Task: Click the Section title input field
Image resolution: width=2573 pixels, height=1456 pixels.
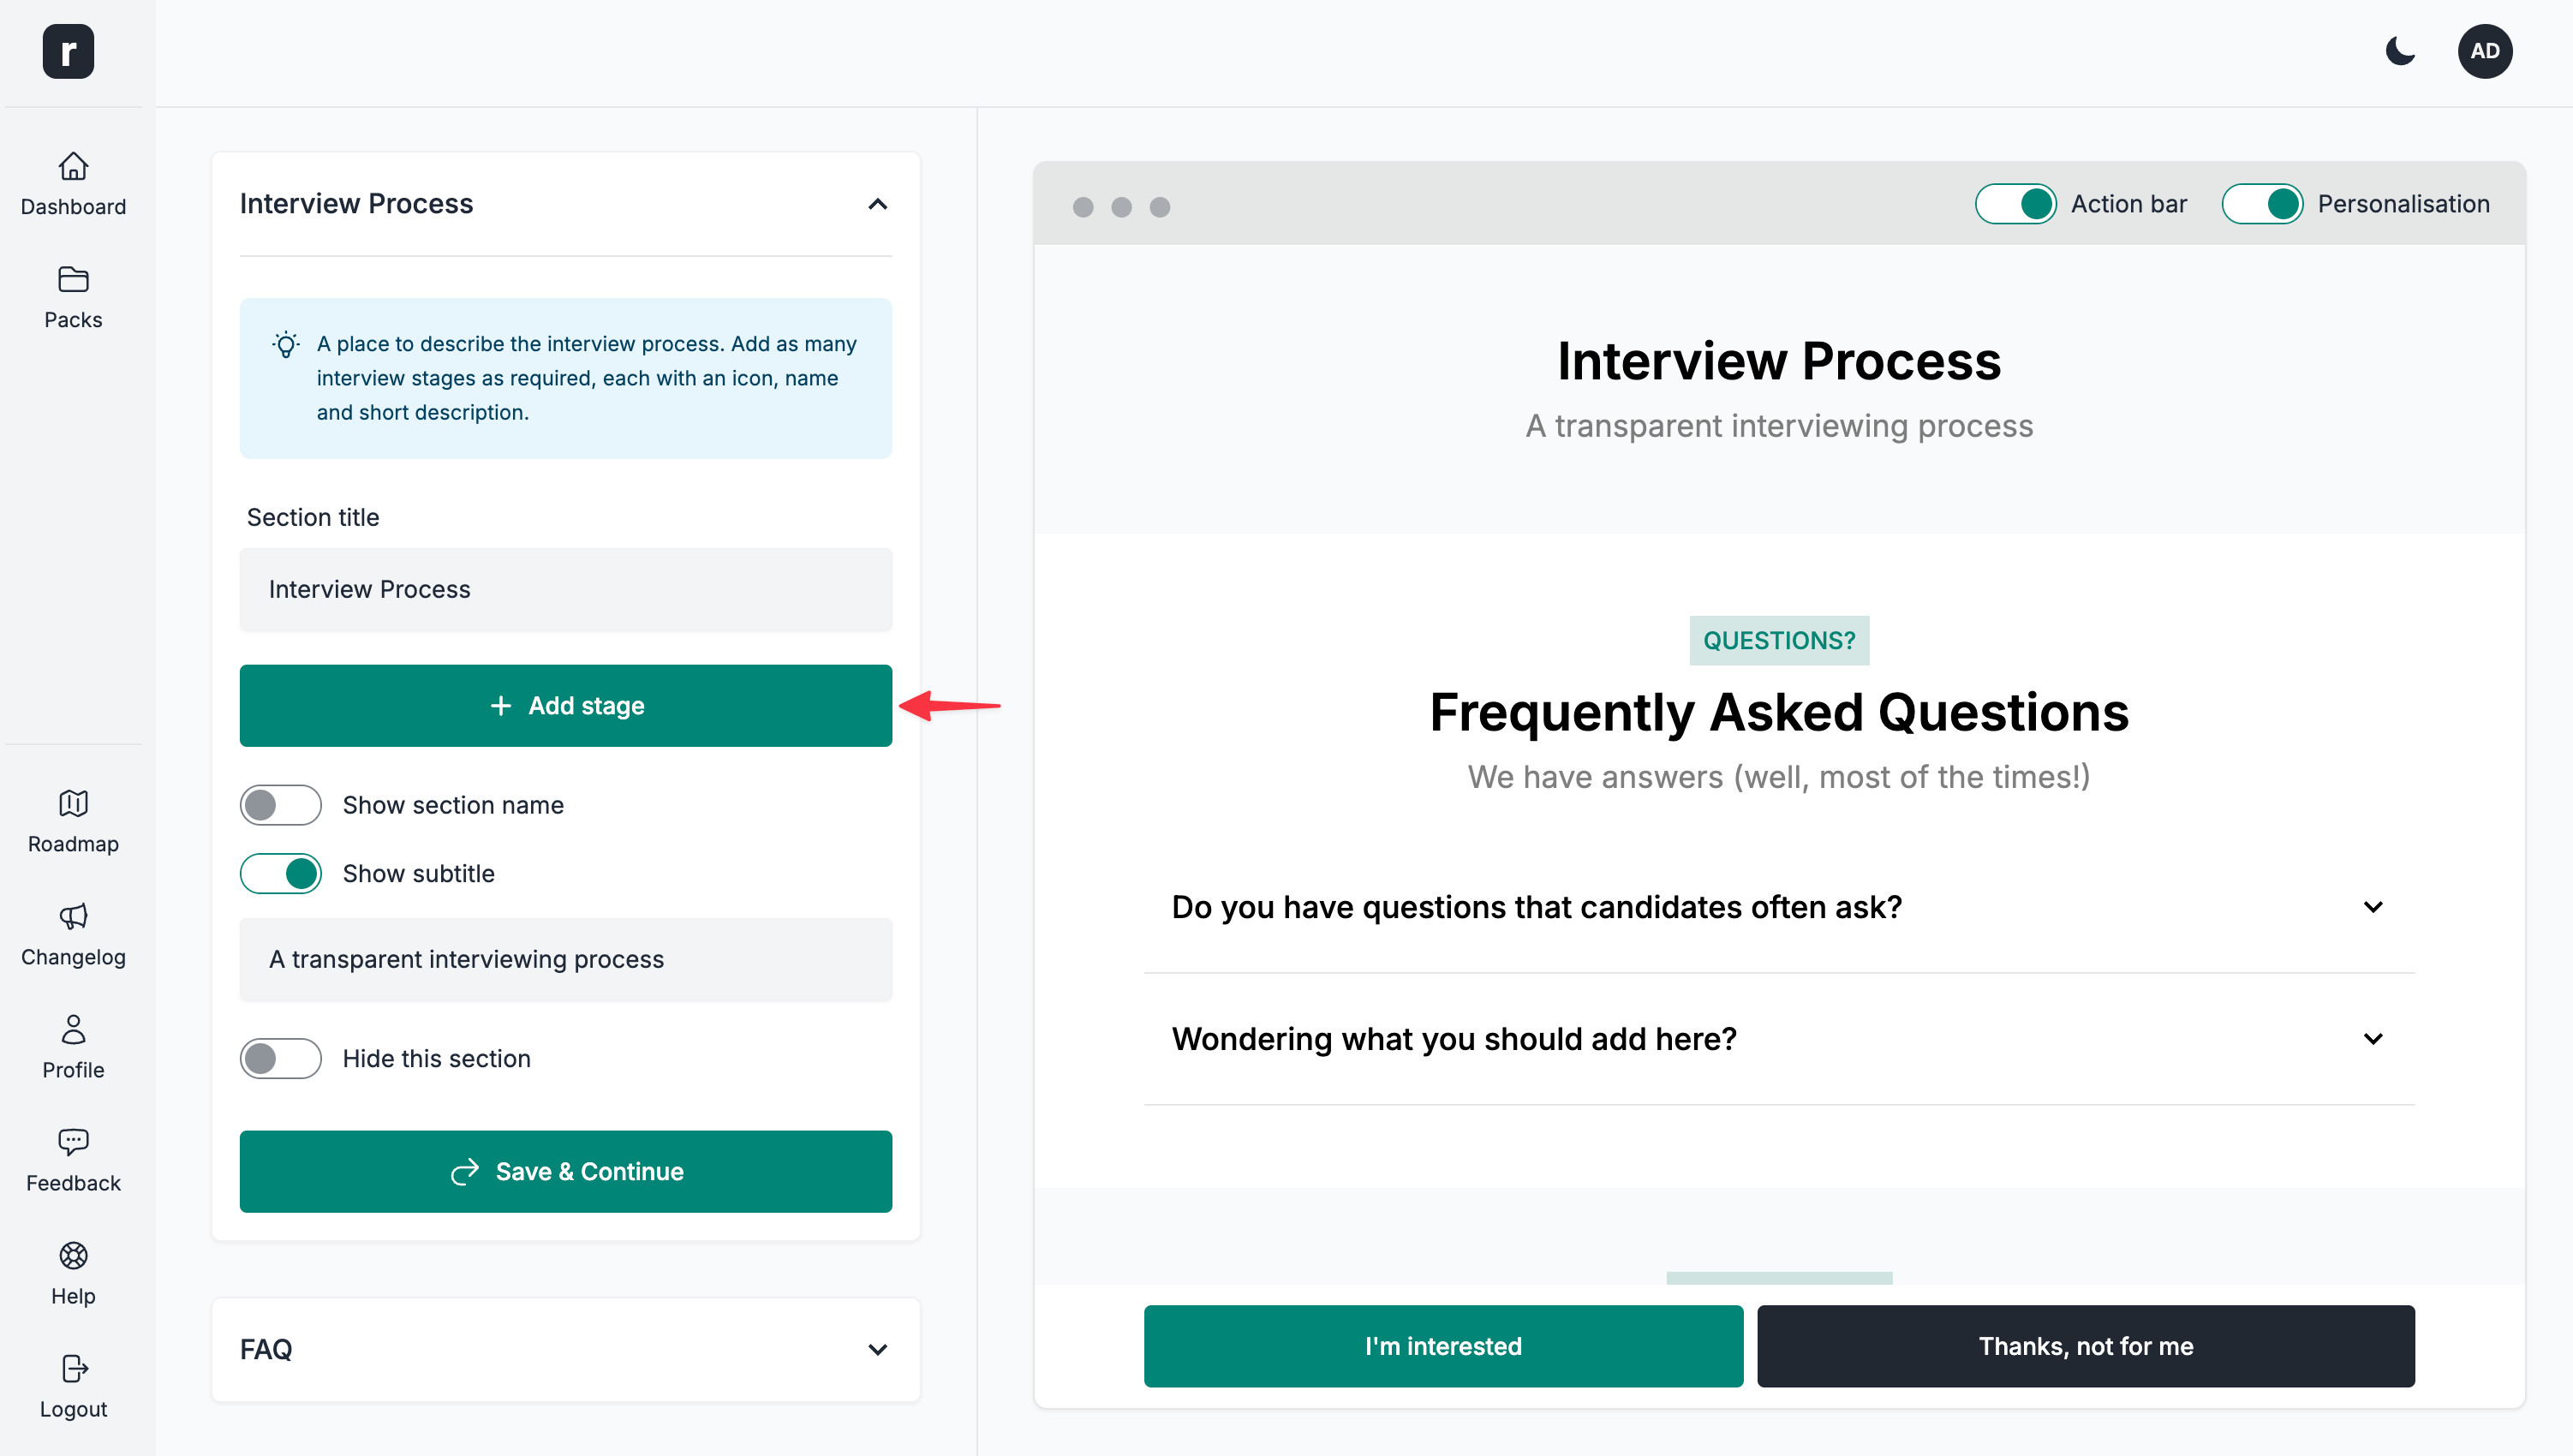Action: tap(565, 589)
